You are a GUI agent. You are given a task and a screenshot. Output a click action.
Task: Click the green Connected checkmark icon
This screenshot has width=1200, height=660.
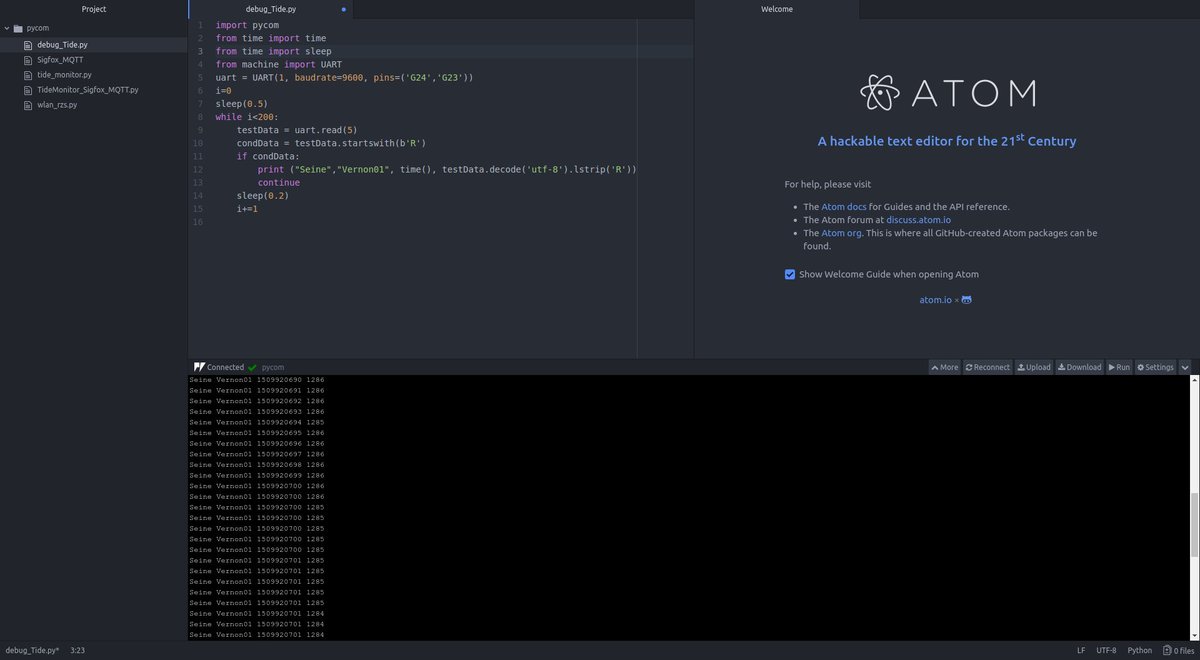(252, 367)
